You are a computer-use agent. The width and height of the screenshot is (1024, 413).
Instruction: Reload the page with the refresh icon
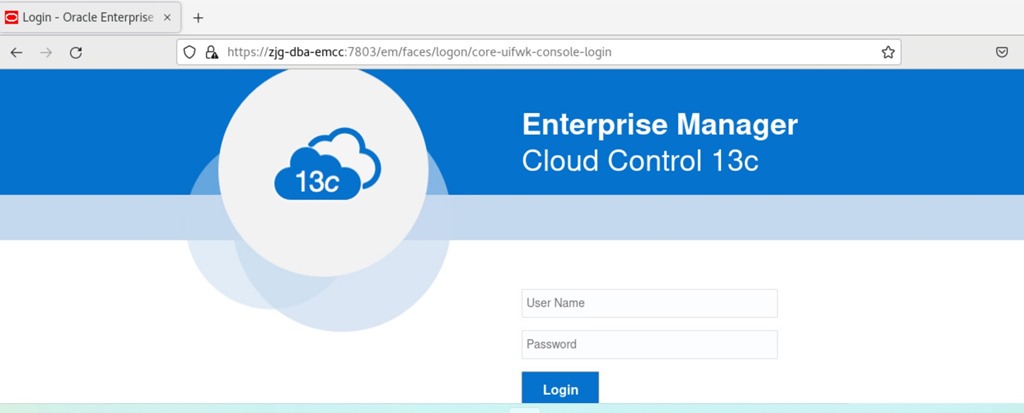(x=76, y=53)
